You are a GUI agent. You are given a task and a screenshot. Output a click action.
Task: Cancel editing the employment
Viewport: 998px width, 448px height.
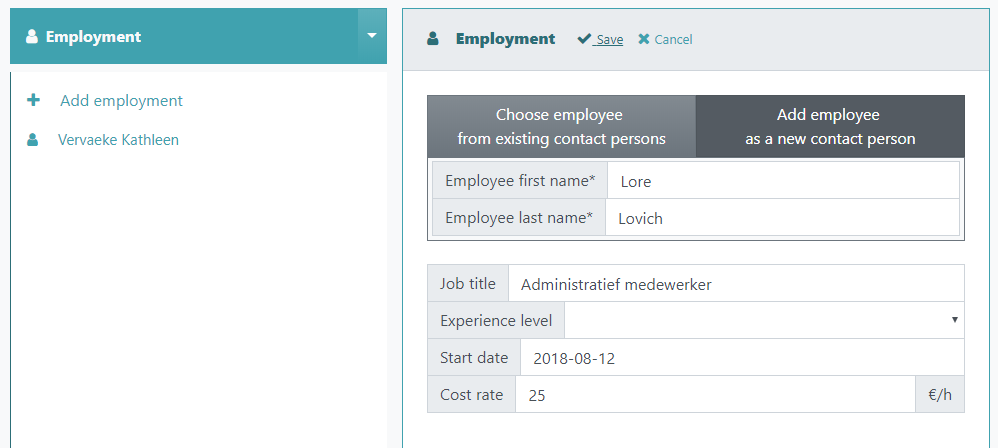(665, 39)
